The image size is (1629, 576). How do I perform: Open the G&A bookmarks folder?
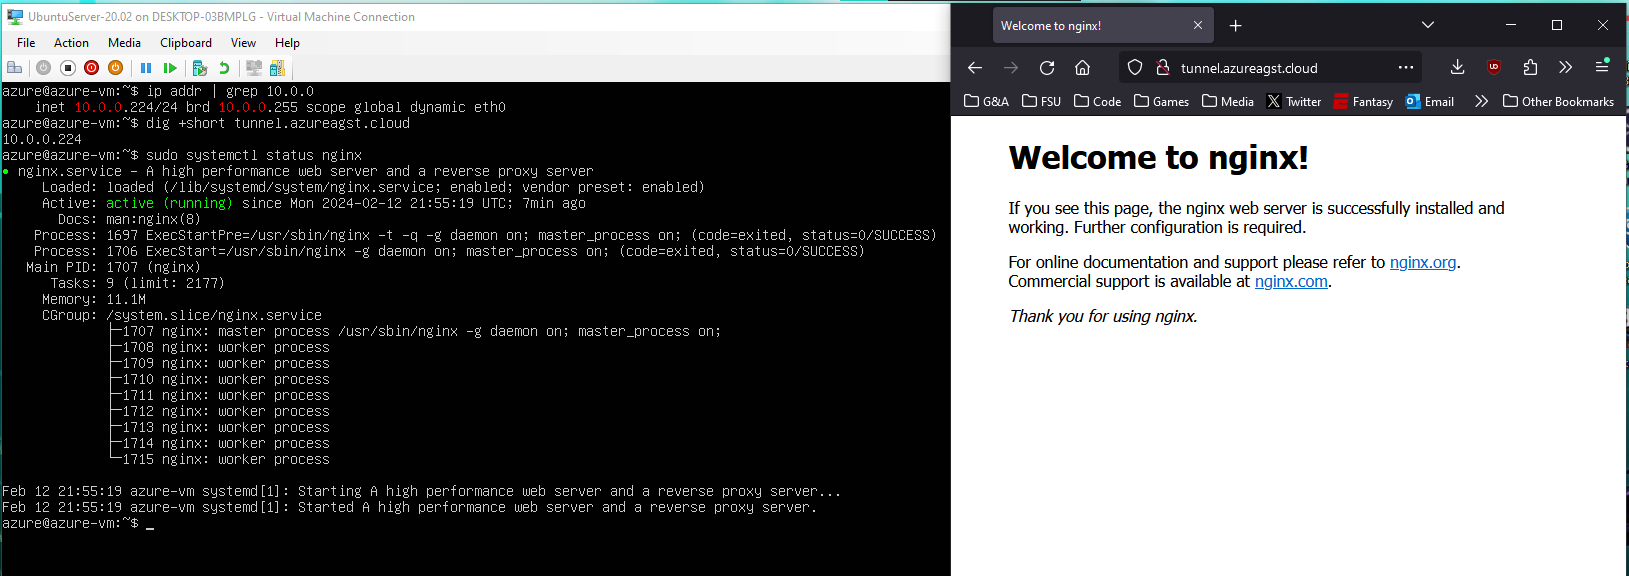(986, 101)
